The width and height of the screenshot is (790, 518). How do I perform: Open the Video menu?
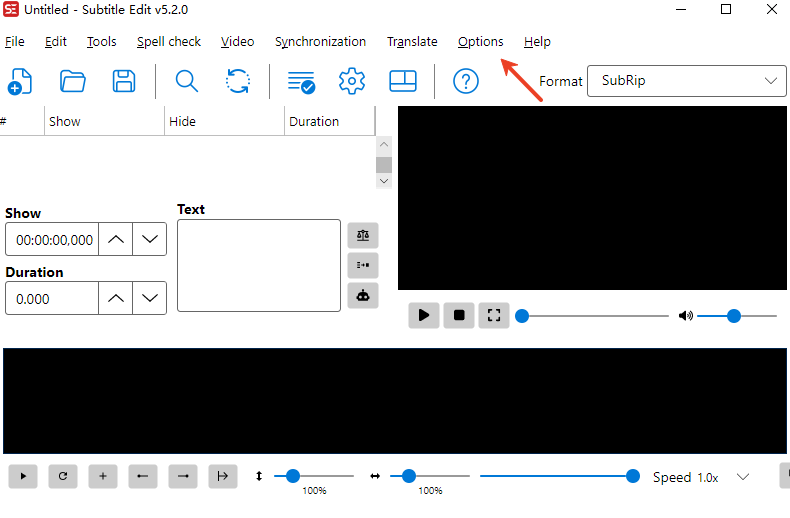[237, 41]
